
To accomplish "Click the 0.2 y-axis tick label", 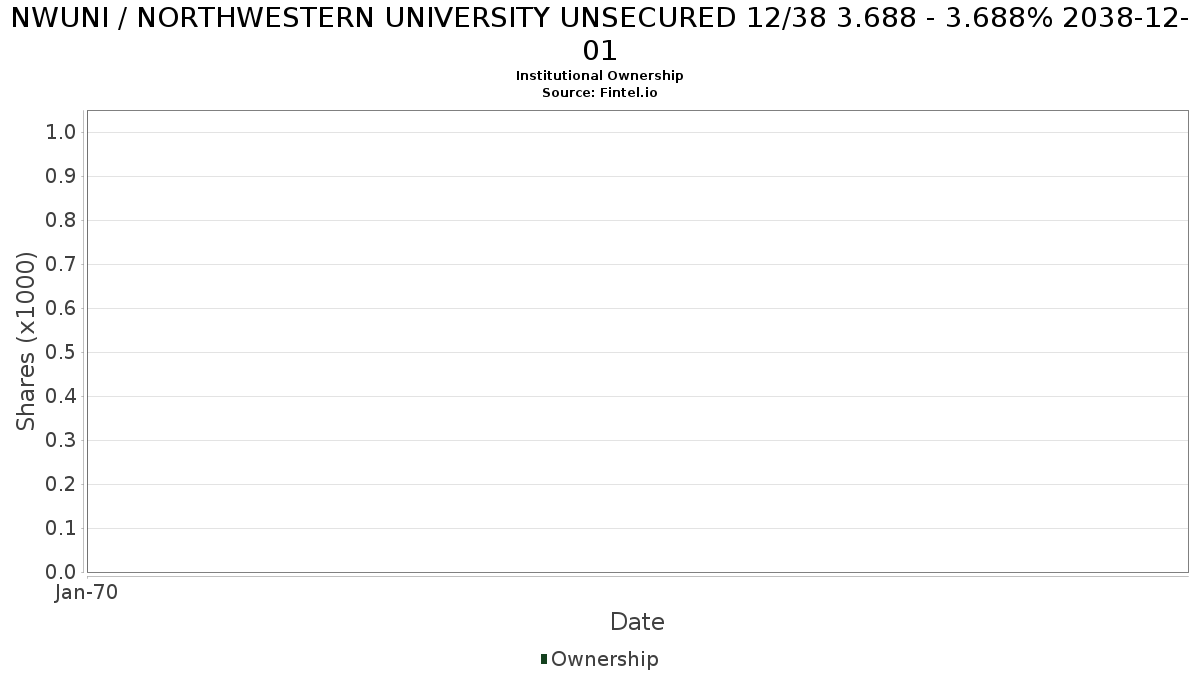I will pos(61,485).
